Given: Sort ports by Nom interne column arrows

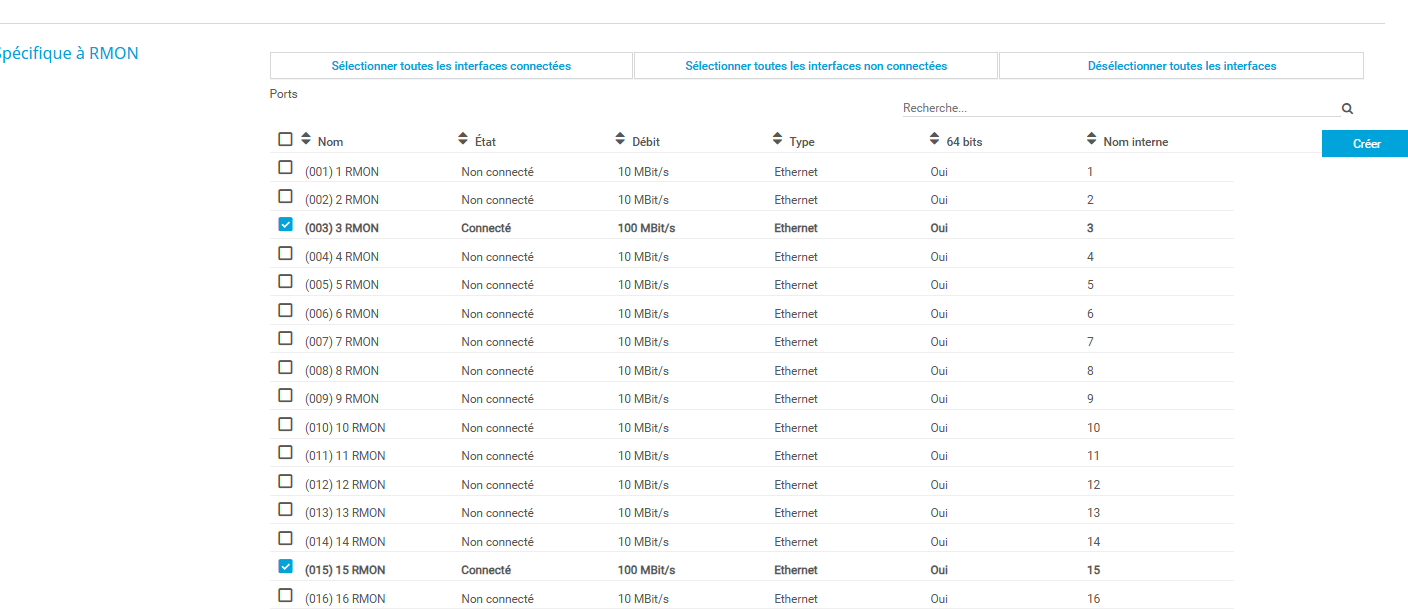Looking at the screenshot, I should click(1091, 140).
